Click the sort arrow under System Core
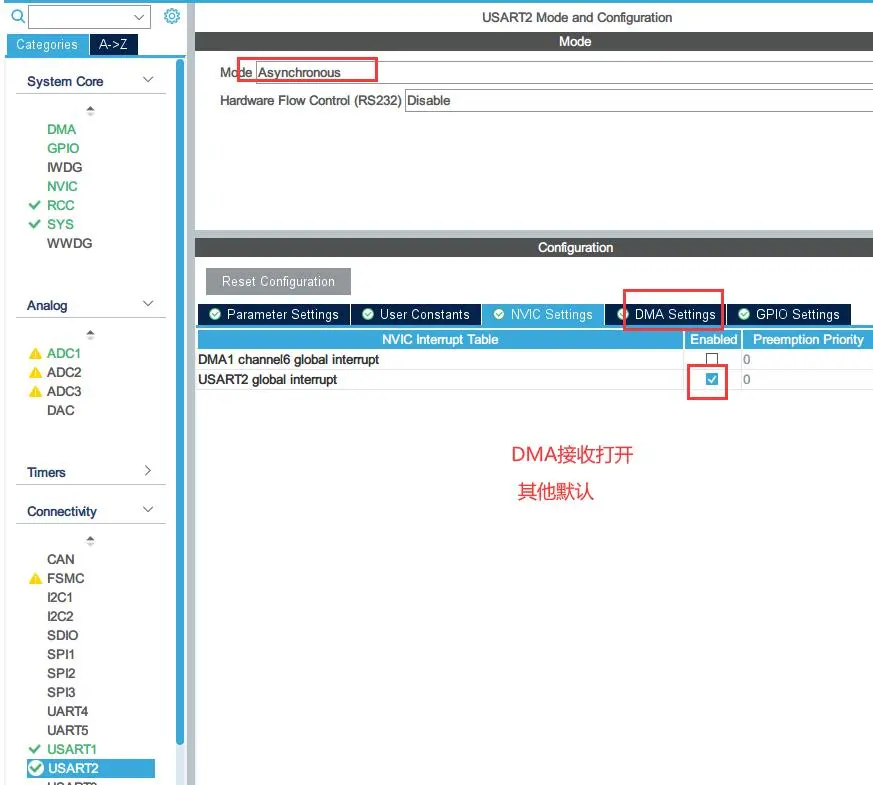This screenshot has width=873, height=785. click(91, 111)
